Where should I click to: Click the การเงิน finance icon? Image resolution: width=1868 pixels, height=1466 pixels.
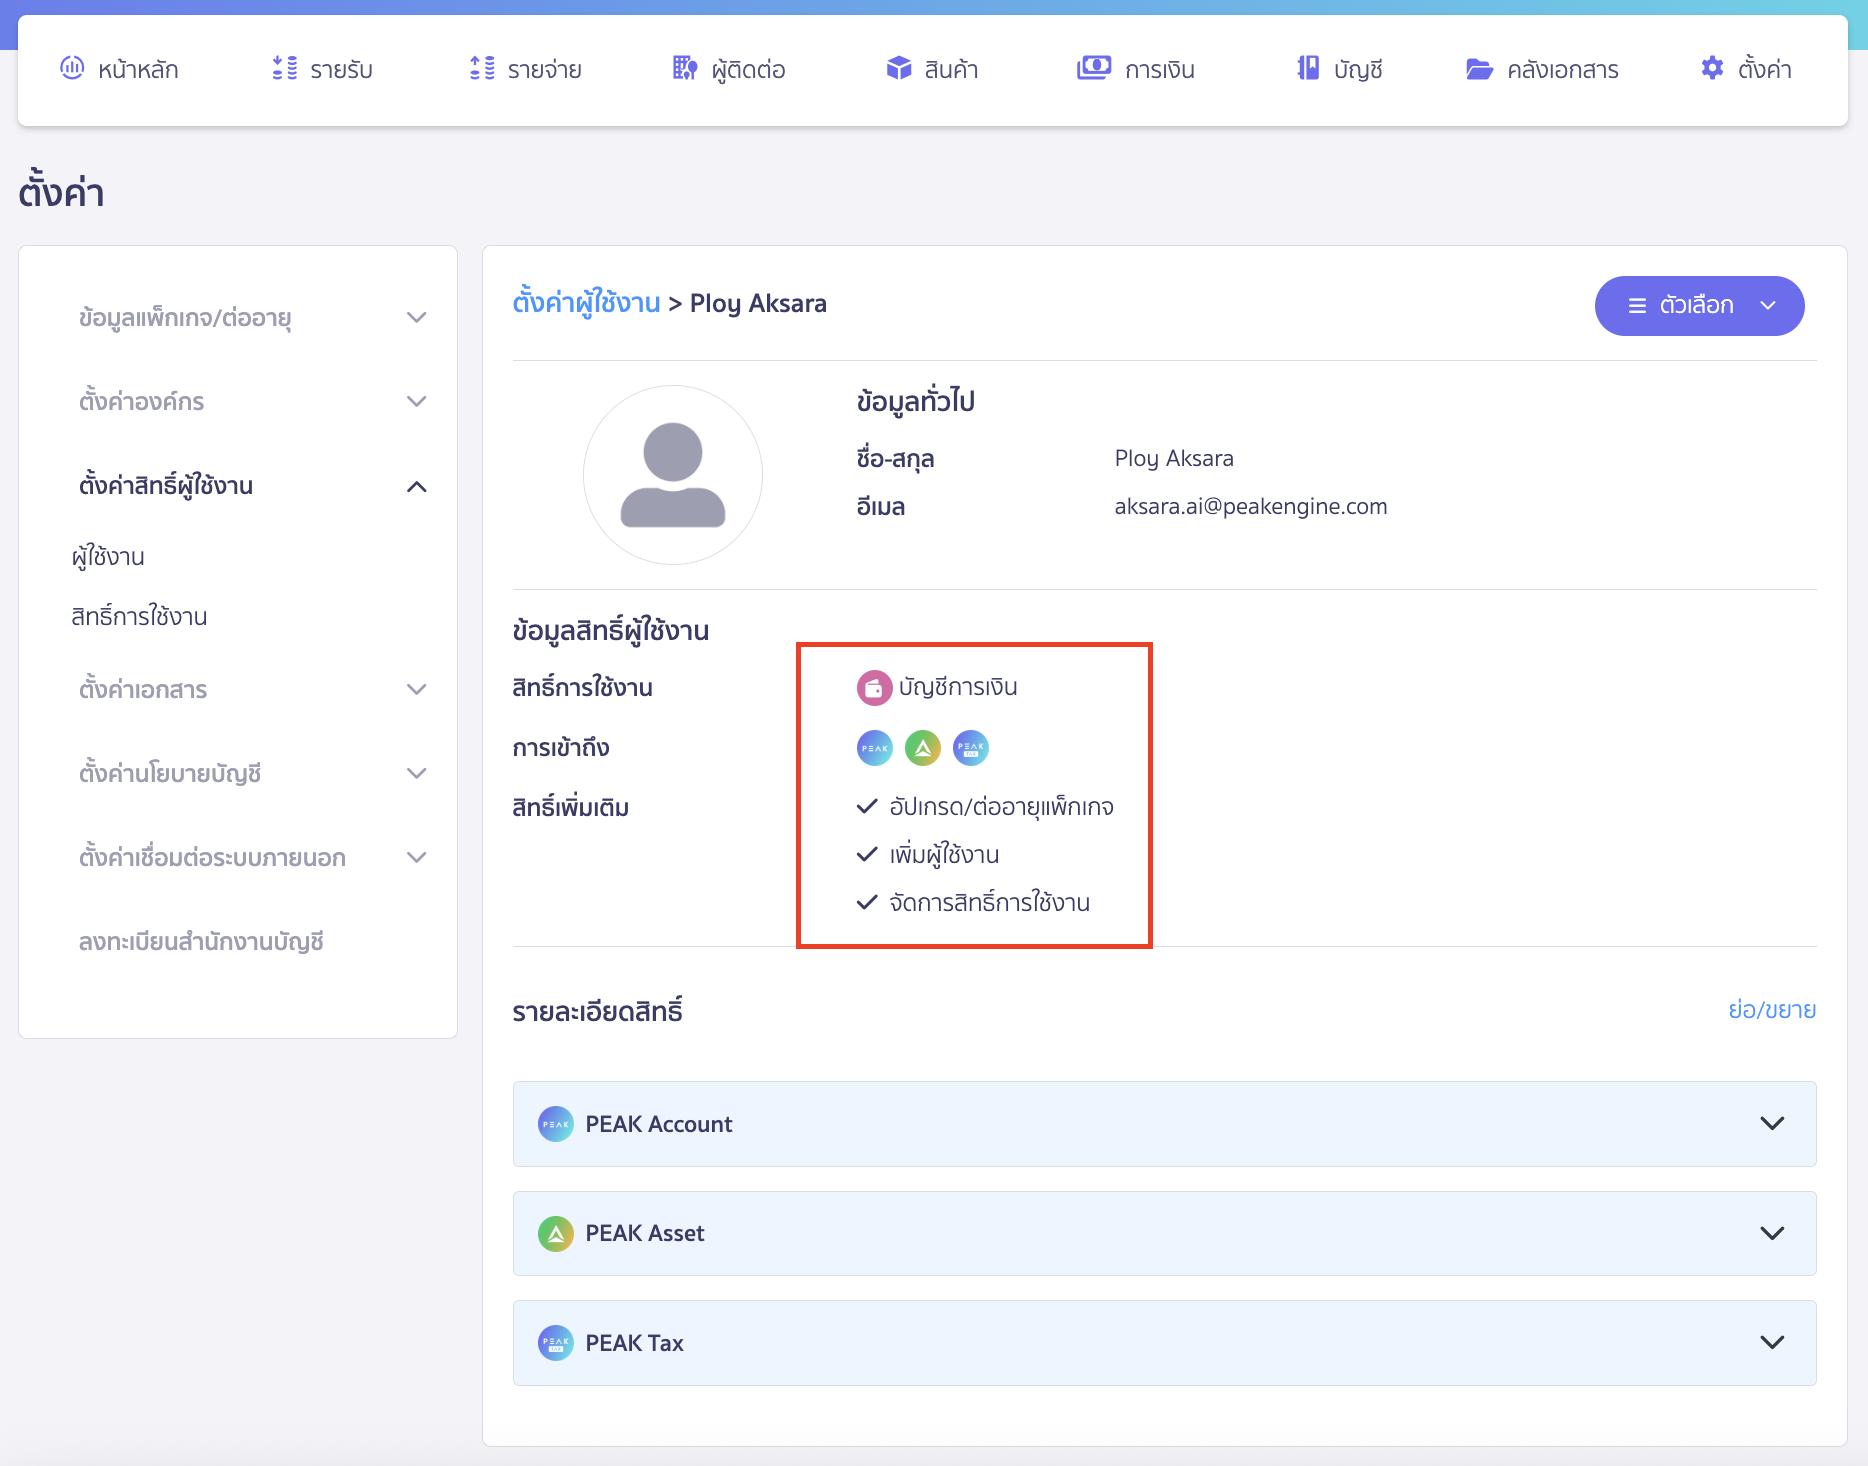[x=1094, y=68]
